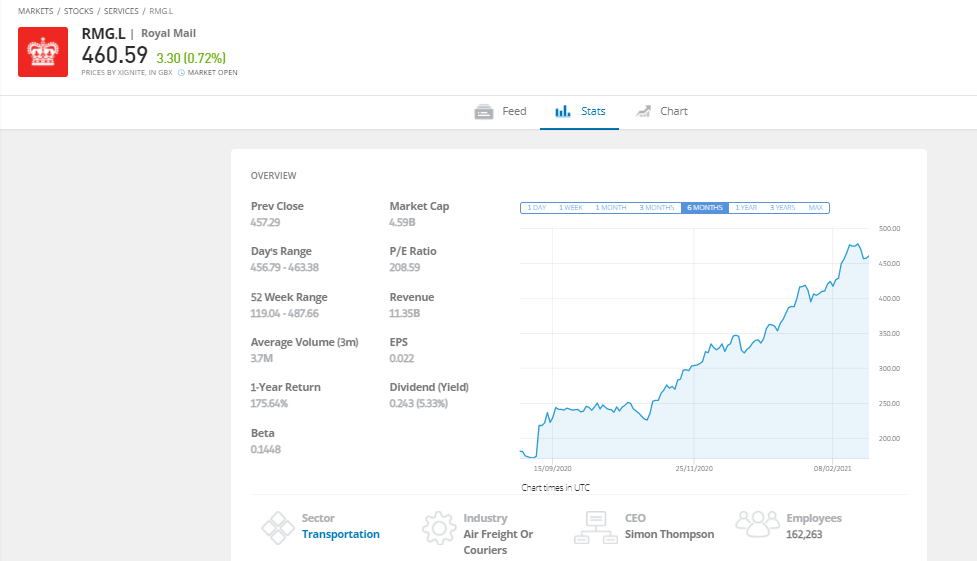
Task: Click the Royal Mail crown logo
Action: coord(43,52)
